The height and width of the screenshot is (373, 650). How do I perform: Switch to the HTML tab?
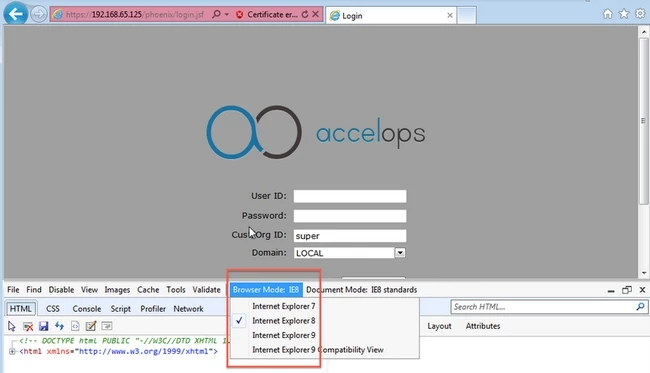20,309
